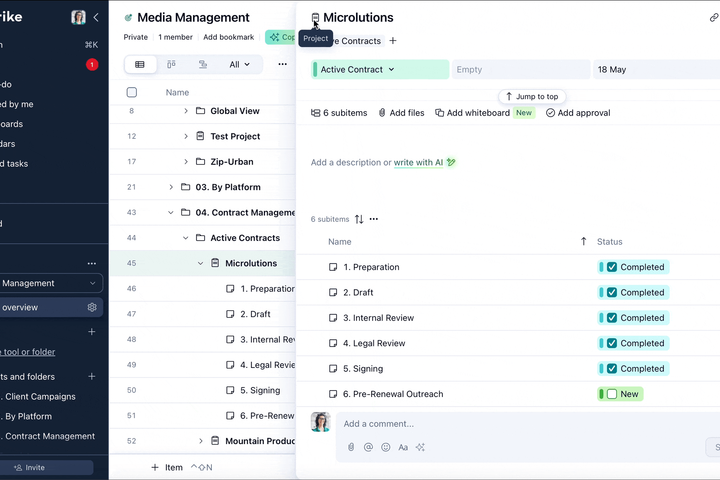
Task: Uncheck Completed status of 1. Preparation
Action: 612,267
